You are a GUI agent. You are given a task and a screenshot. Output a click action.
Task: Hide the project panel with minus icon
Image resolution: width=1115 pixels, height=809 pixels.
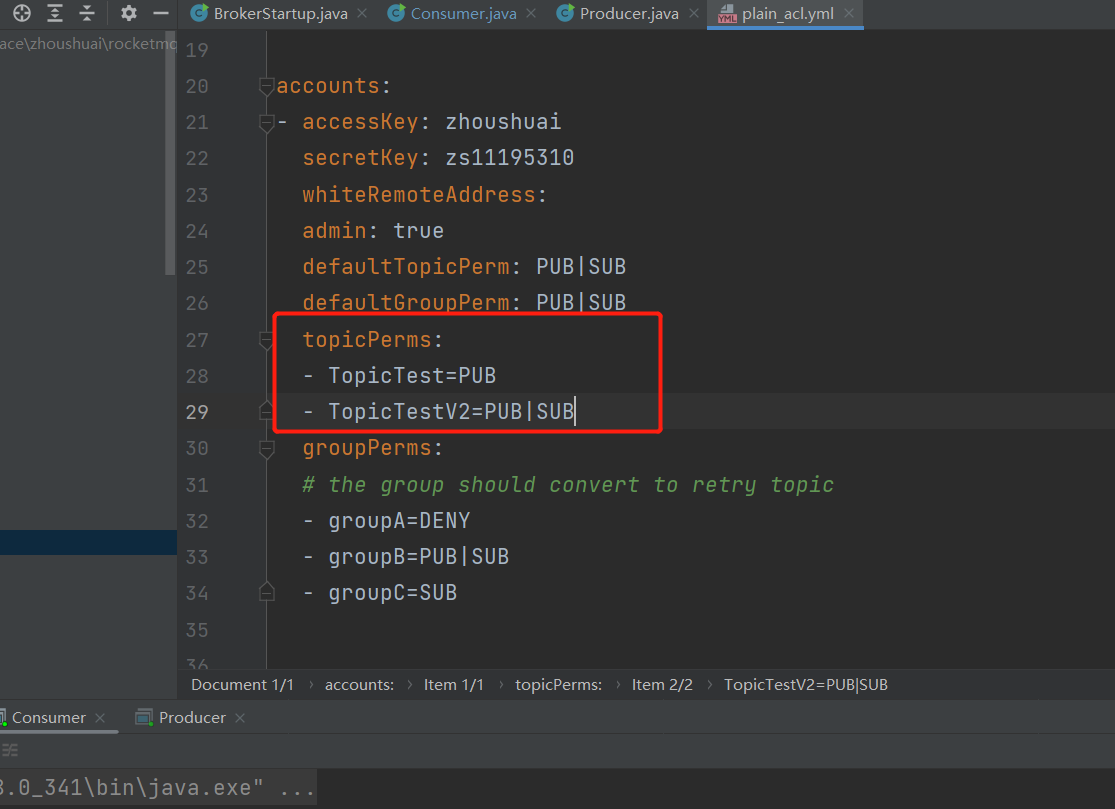point(161,13)
